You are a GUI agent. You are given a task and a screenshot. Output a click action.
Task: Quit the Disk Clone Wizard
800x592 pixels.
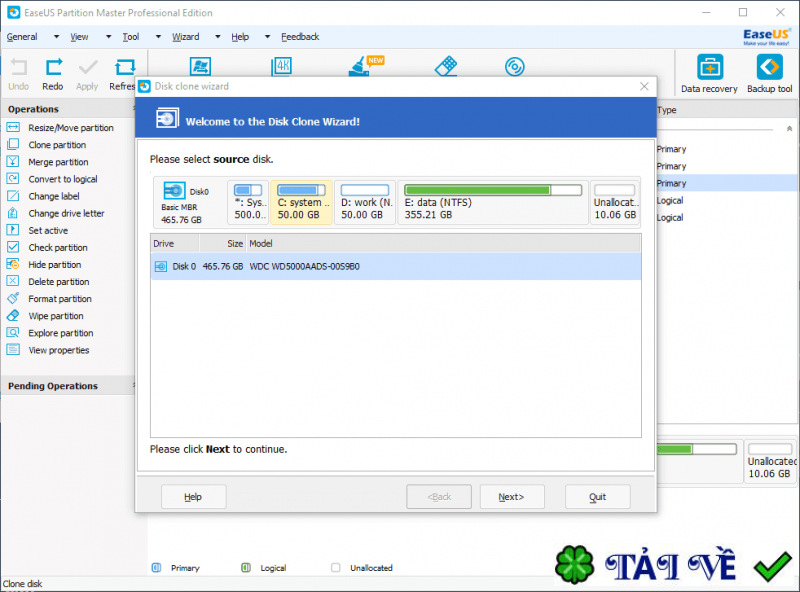[597, 496]
